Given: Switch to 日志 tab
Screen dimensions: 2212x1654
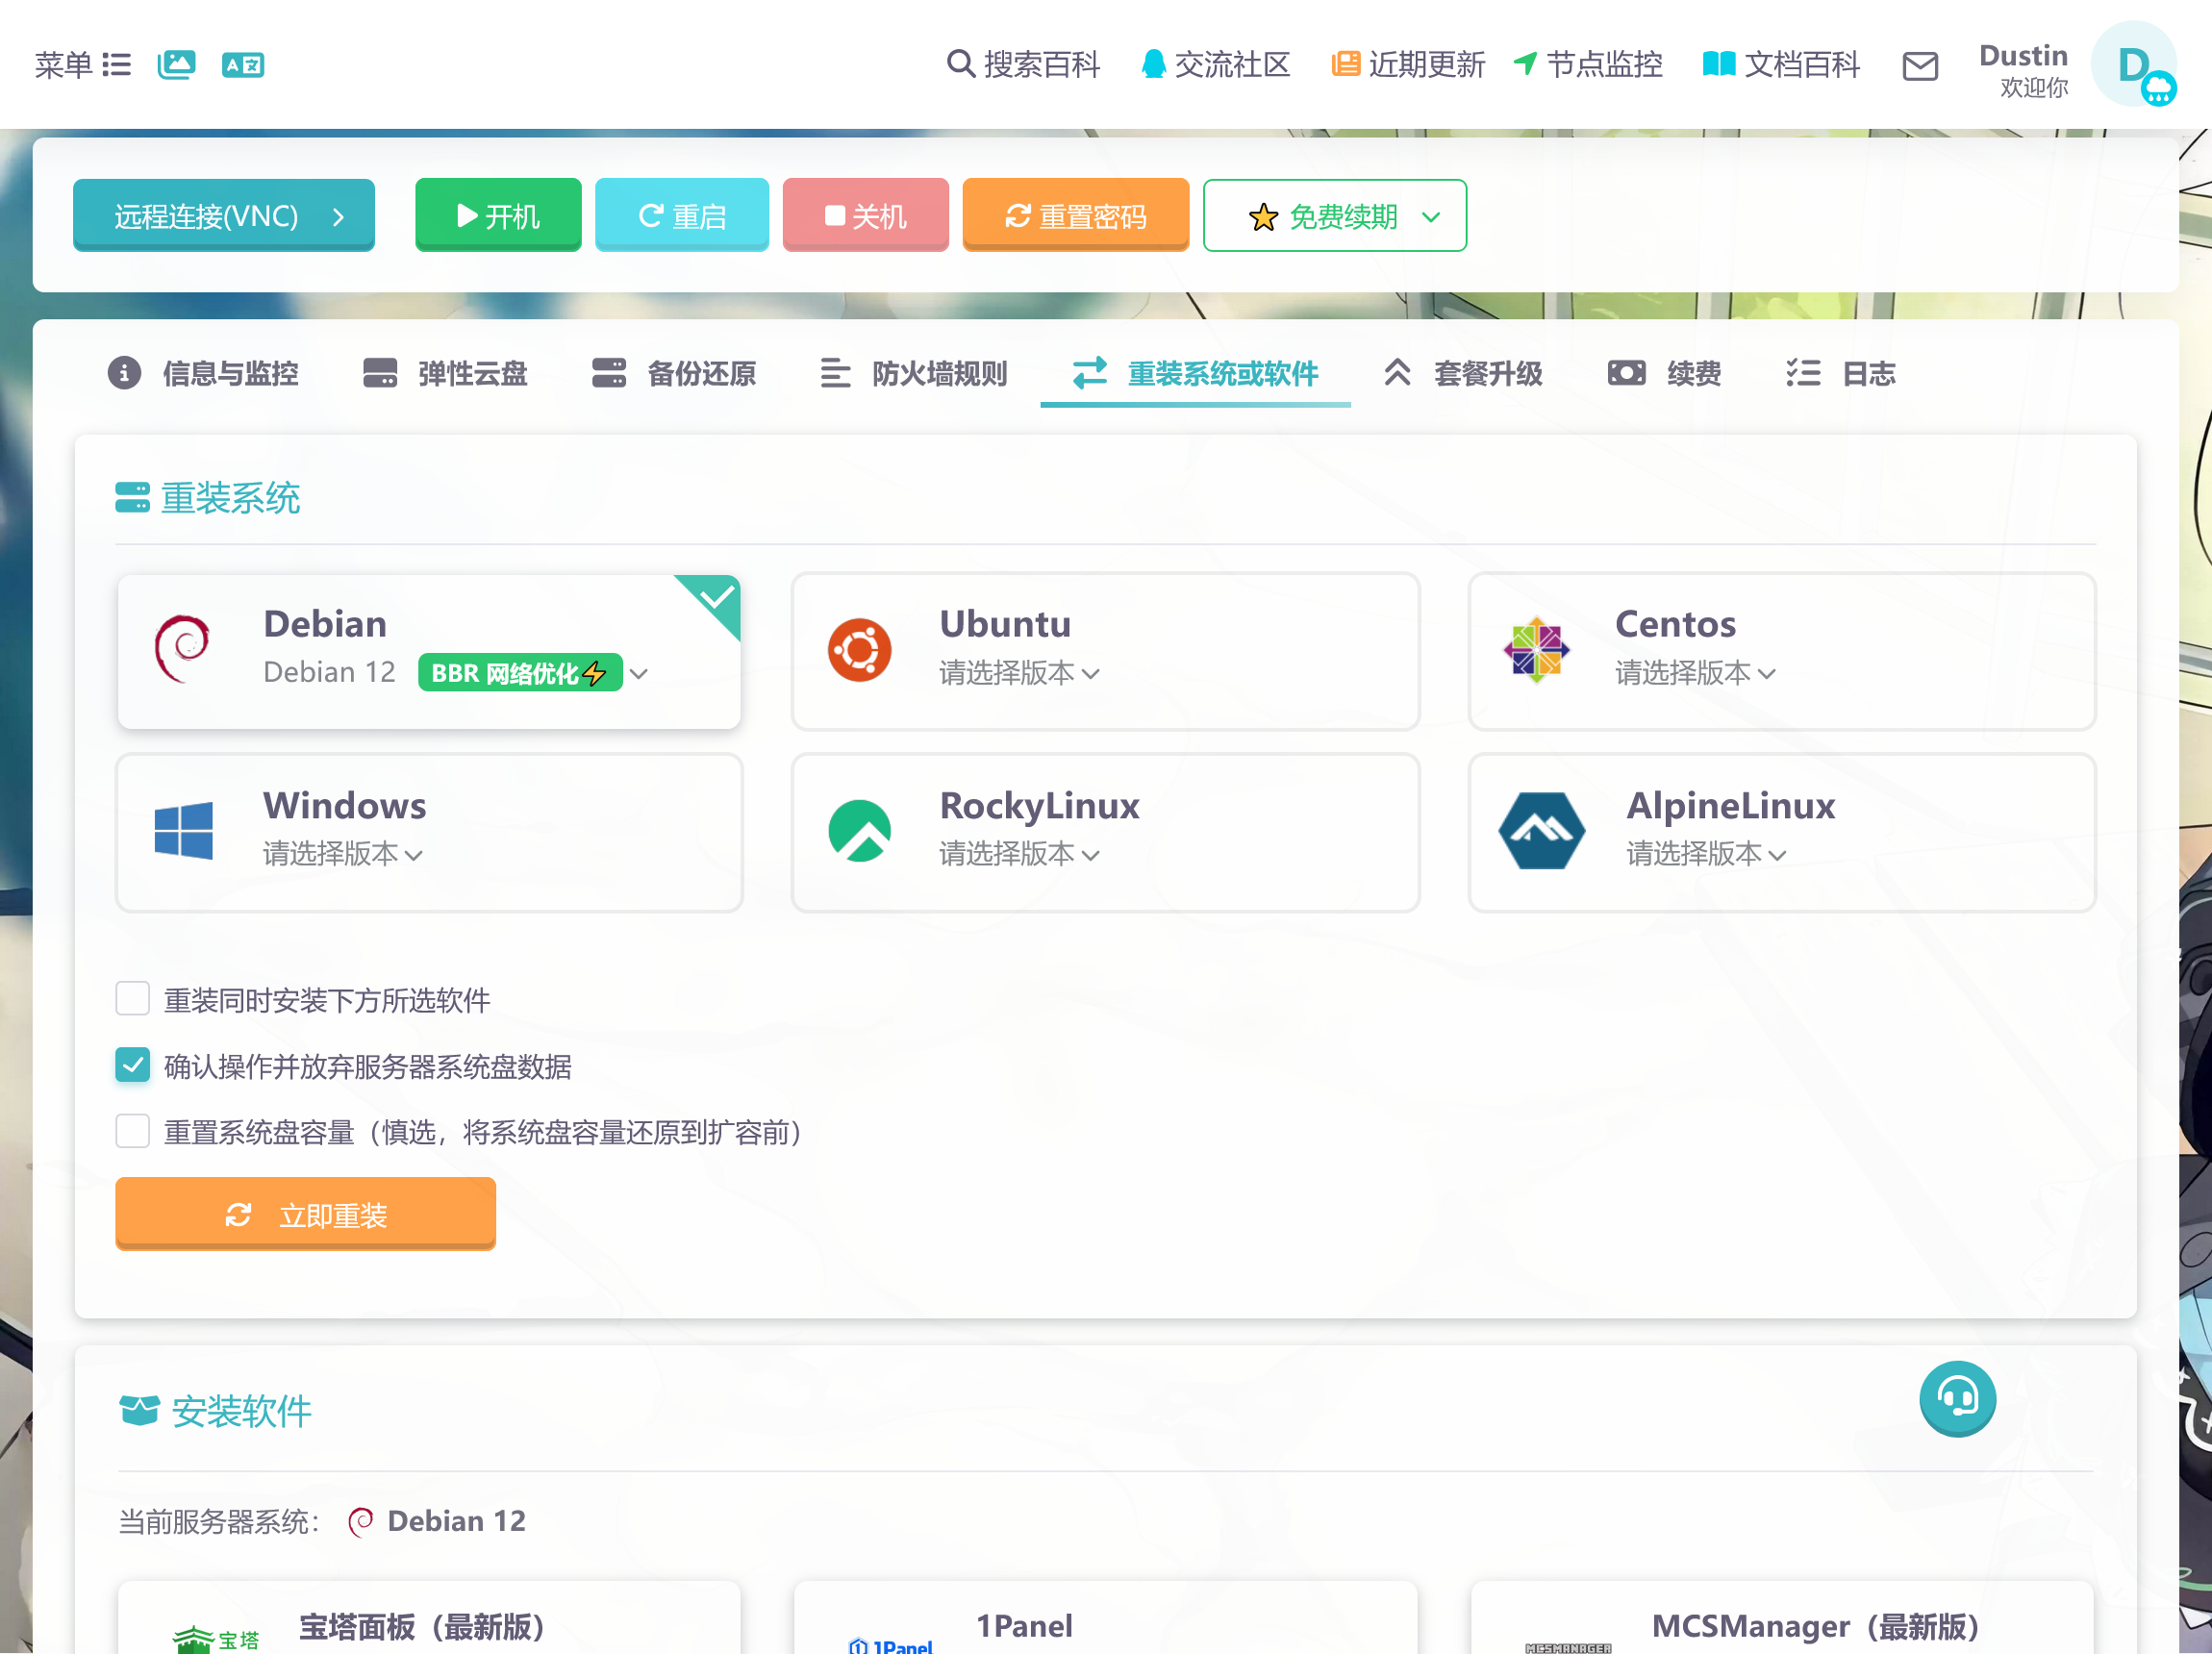Looking at the screenshot, I should click(1841, 374).
